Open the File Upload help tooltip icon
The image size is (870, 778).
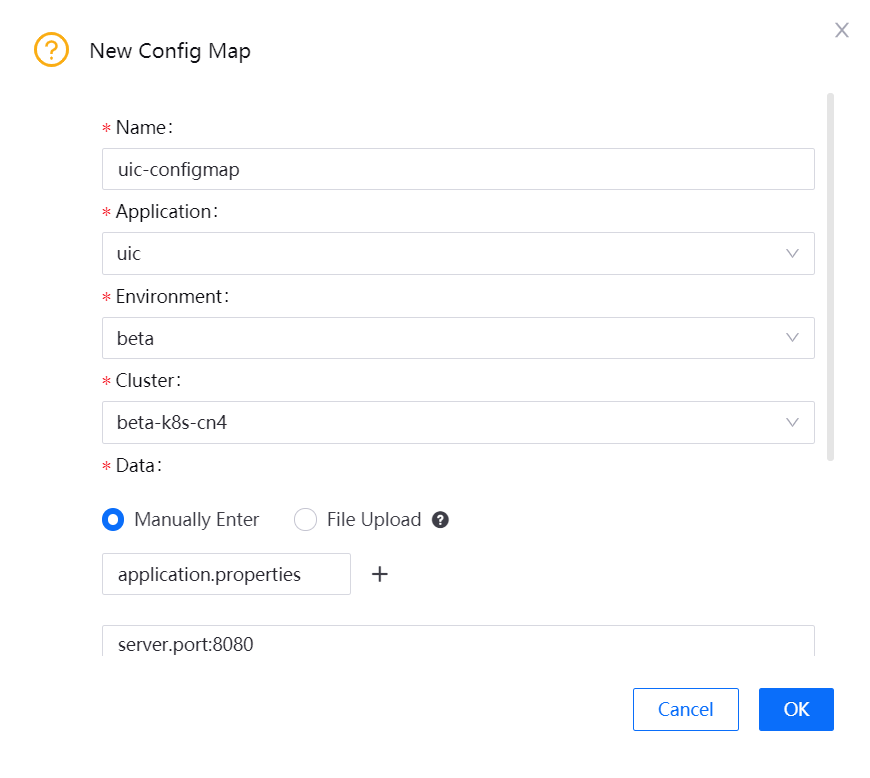click(x=442, y=520)
